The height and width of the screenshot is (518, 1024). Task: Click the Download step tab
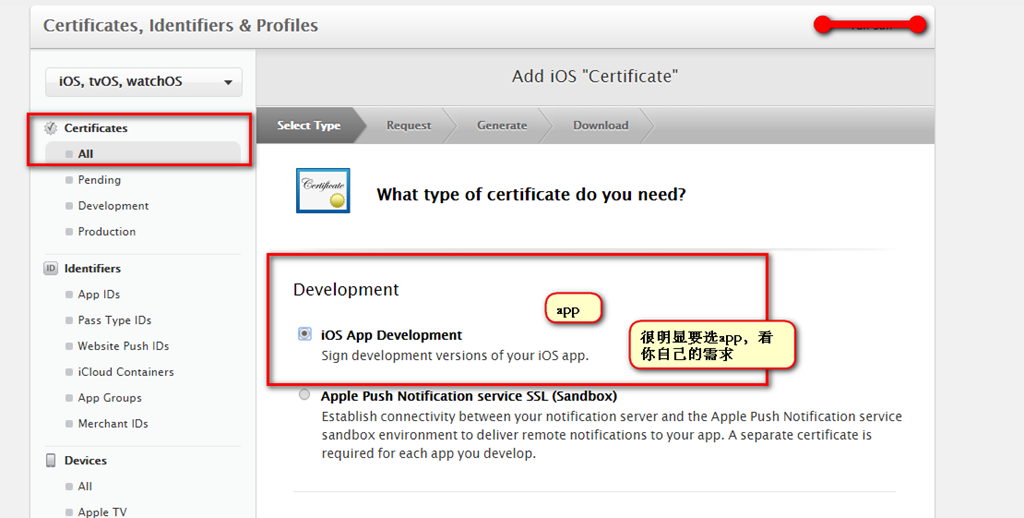click(601, 125)
